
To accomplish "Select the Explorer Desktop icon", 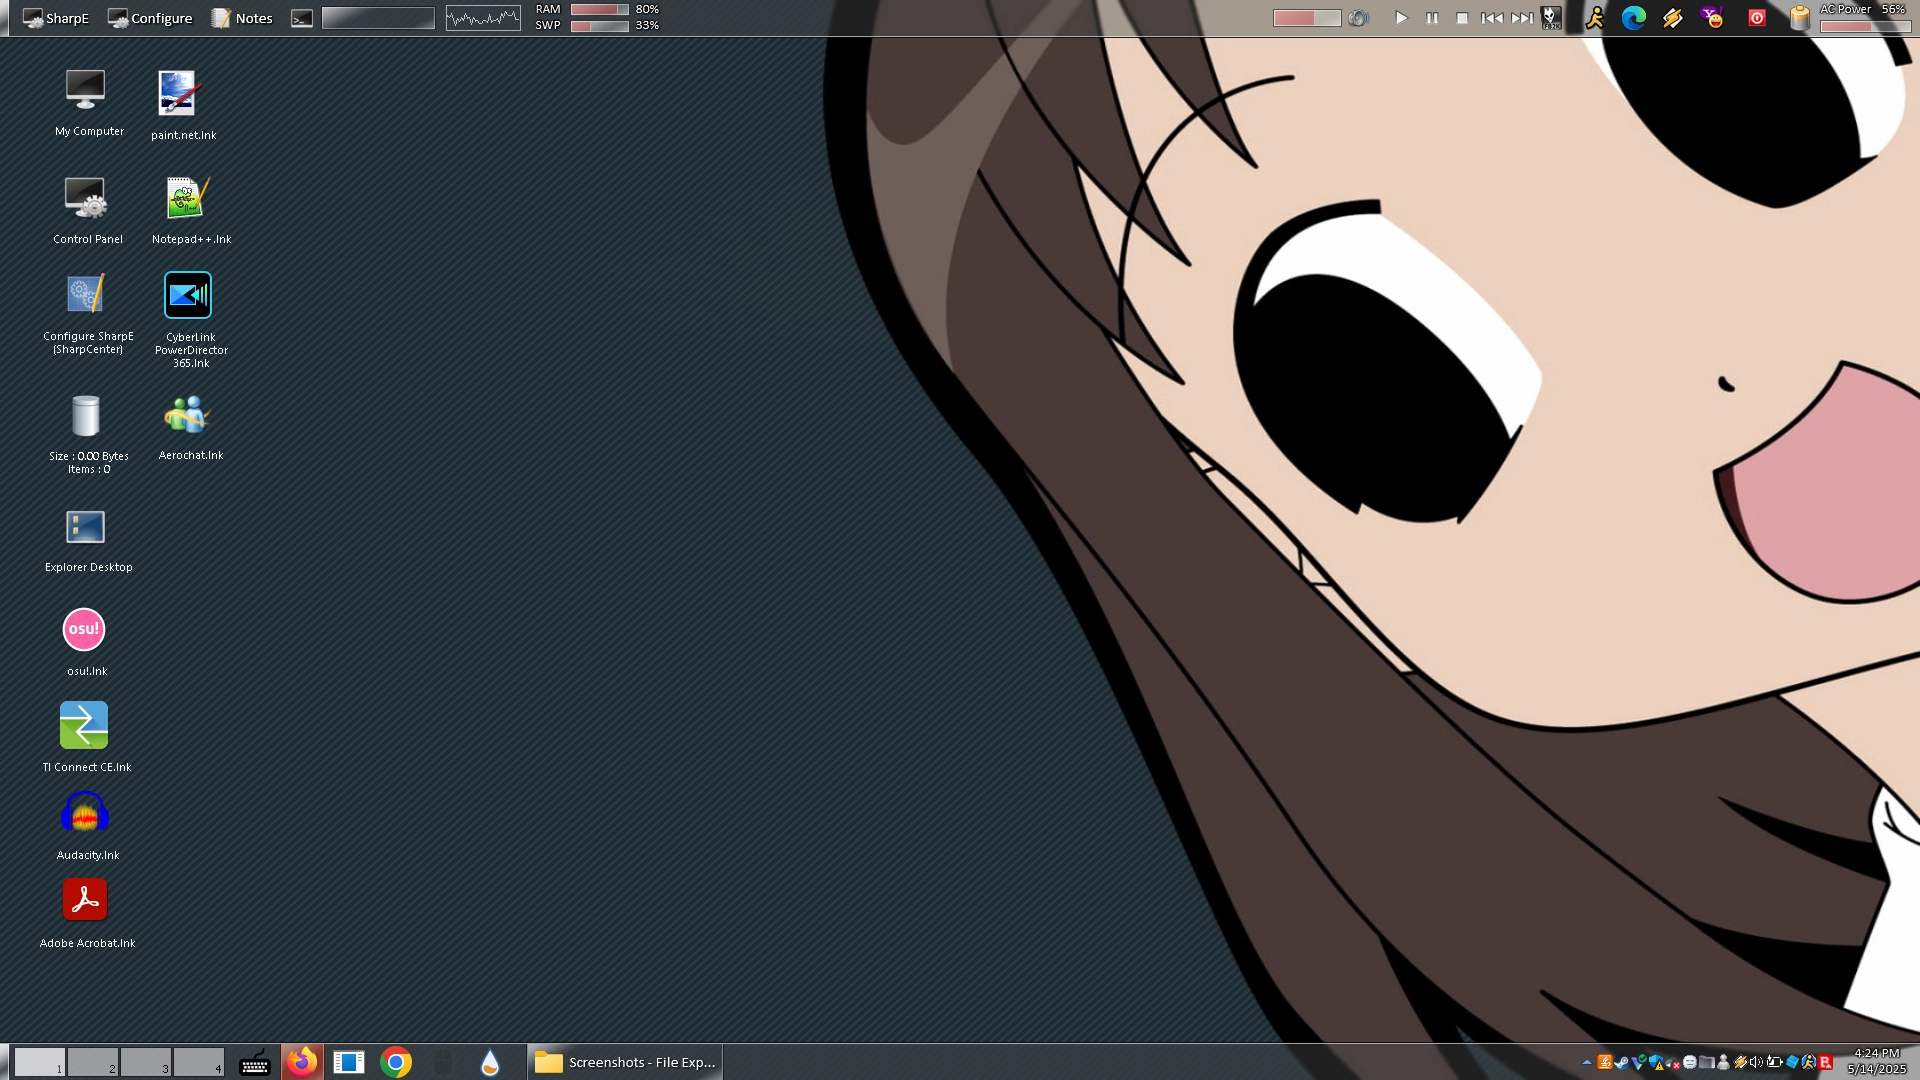I will pos(88,540).
